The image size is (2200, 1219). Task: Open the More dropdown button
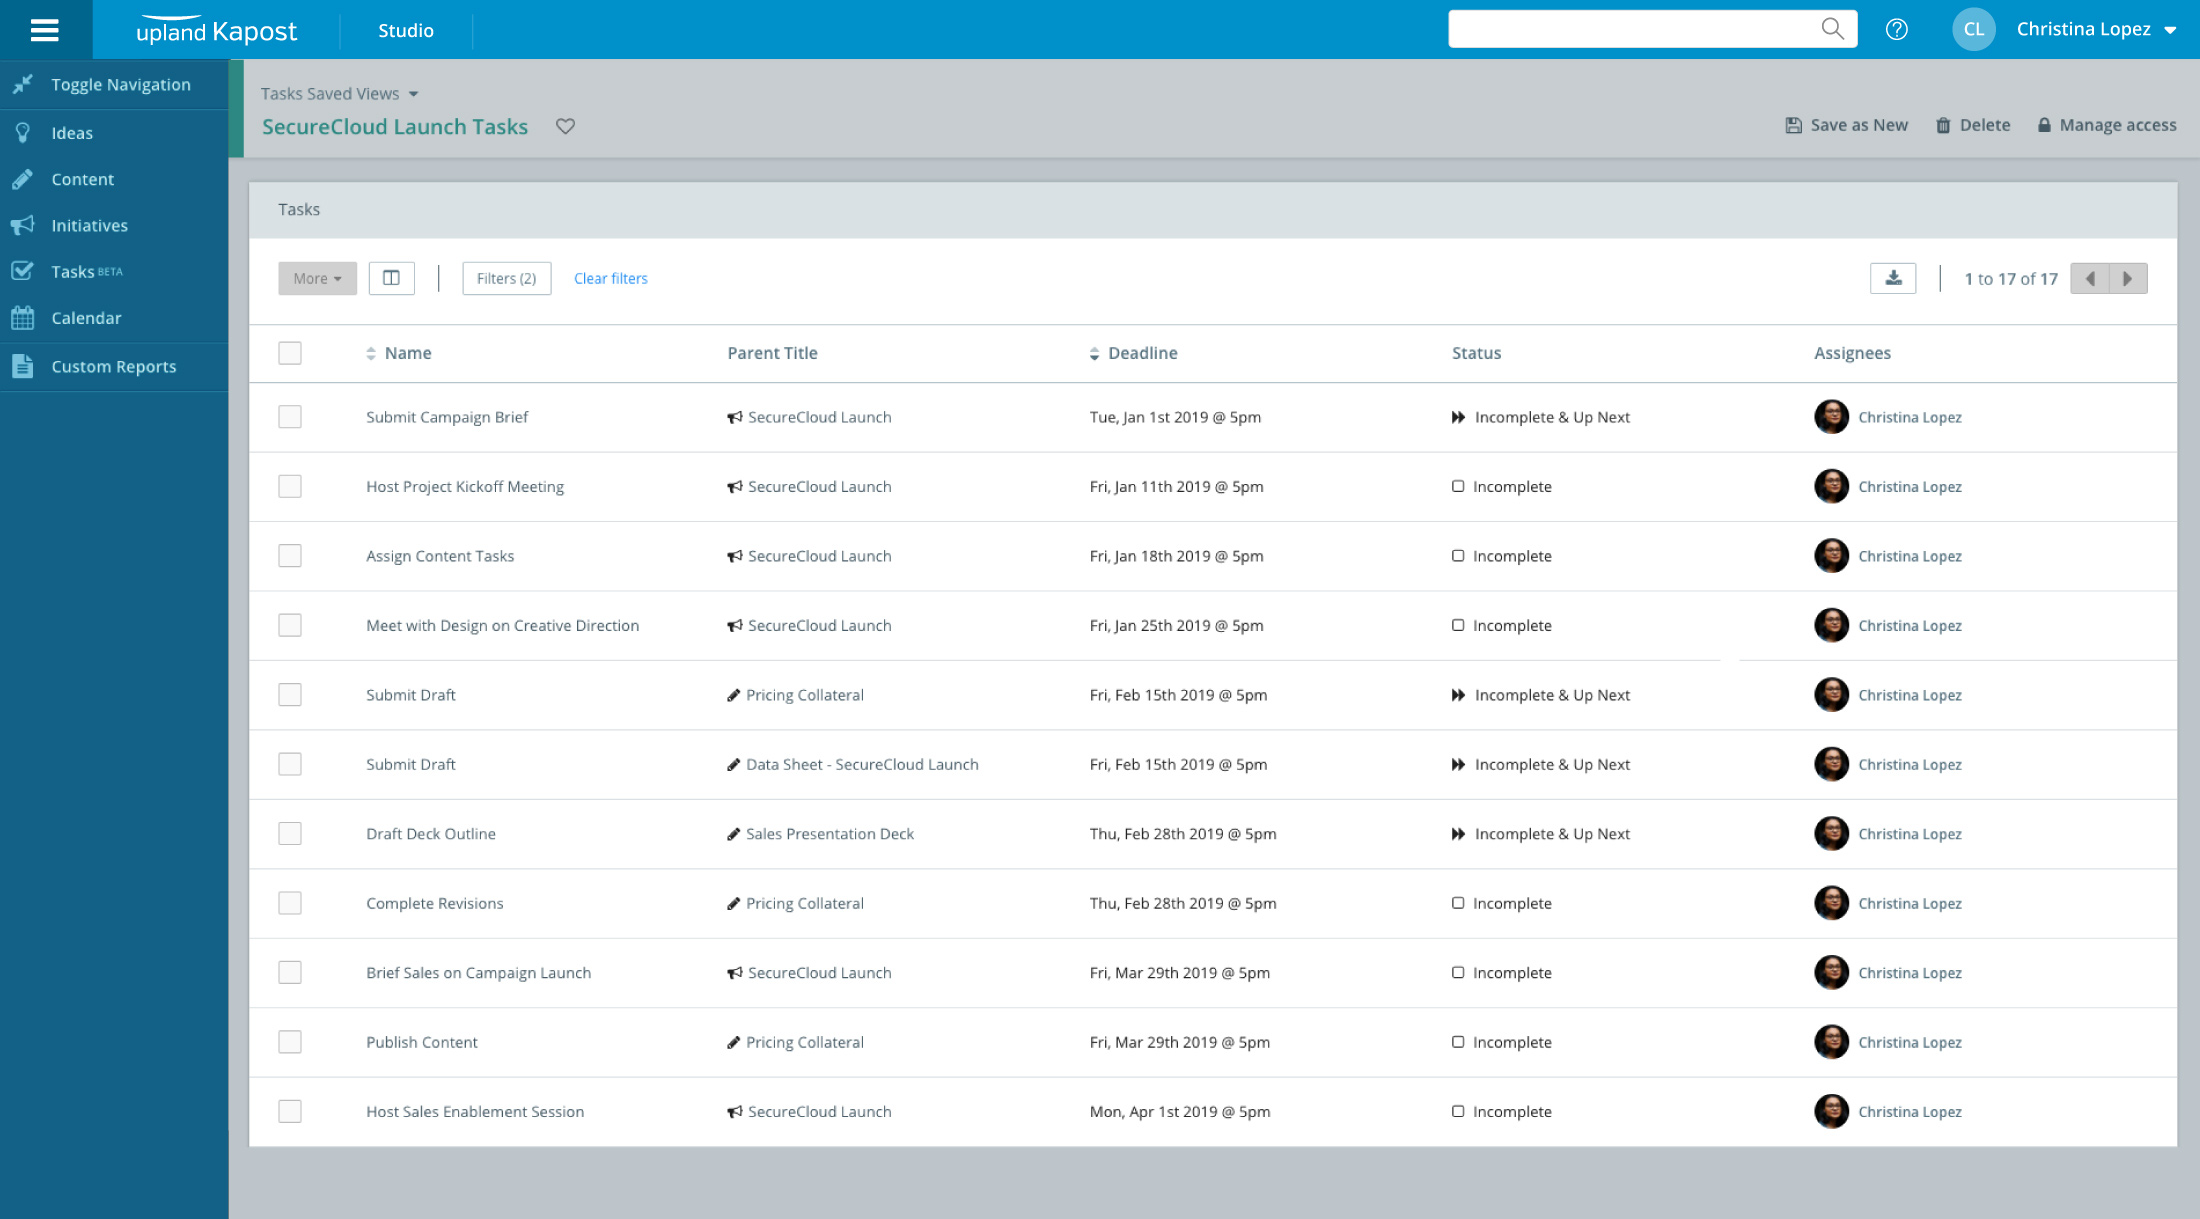click(317, 278)
